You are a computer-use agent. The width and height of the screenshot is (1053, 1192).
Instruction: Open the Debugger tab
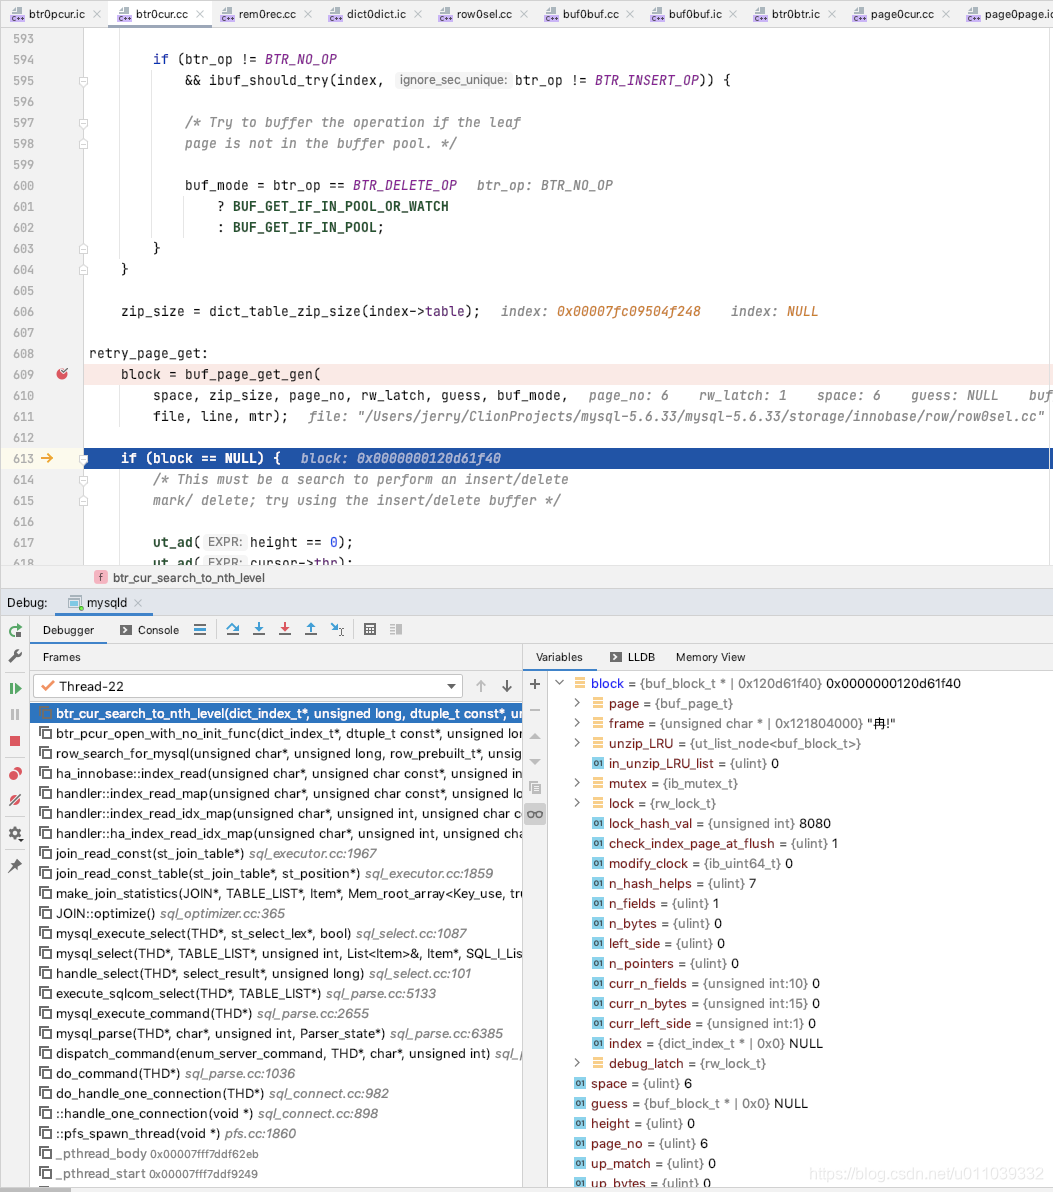[68, 630]
